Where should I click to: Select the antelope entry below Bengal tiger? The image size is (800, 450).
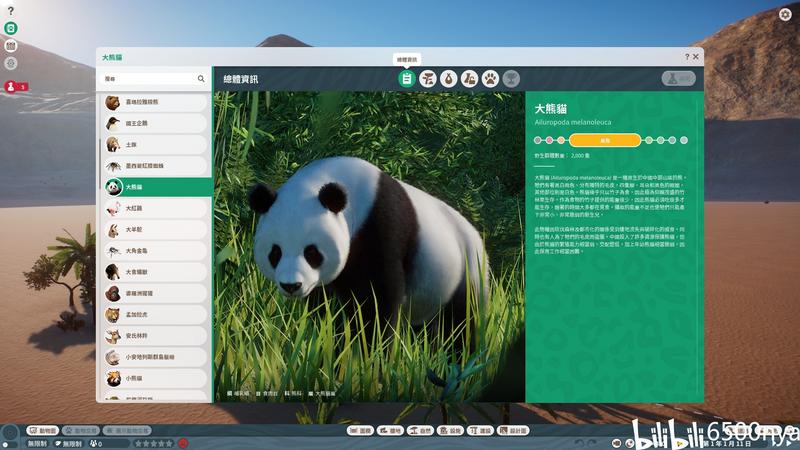pos(156,336)
